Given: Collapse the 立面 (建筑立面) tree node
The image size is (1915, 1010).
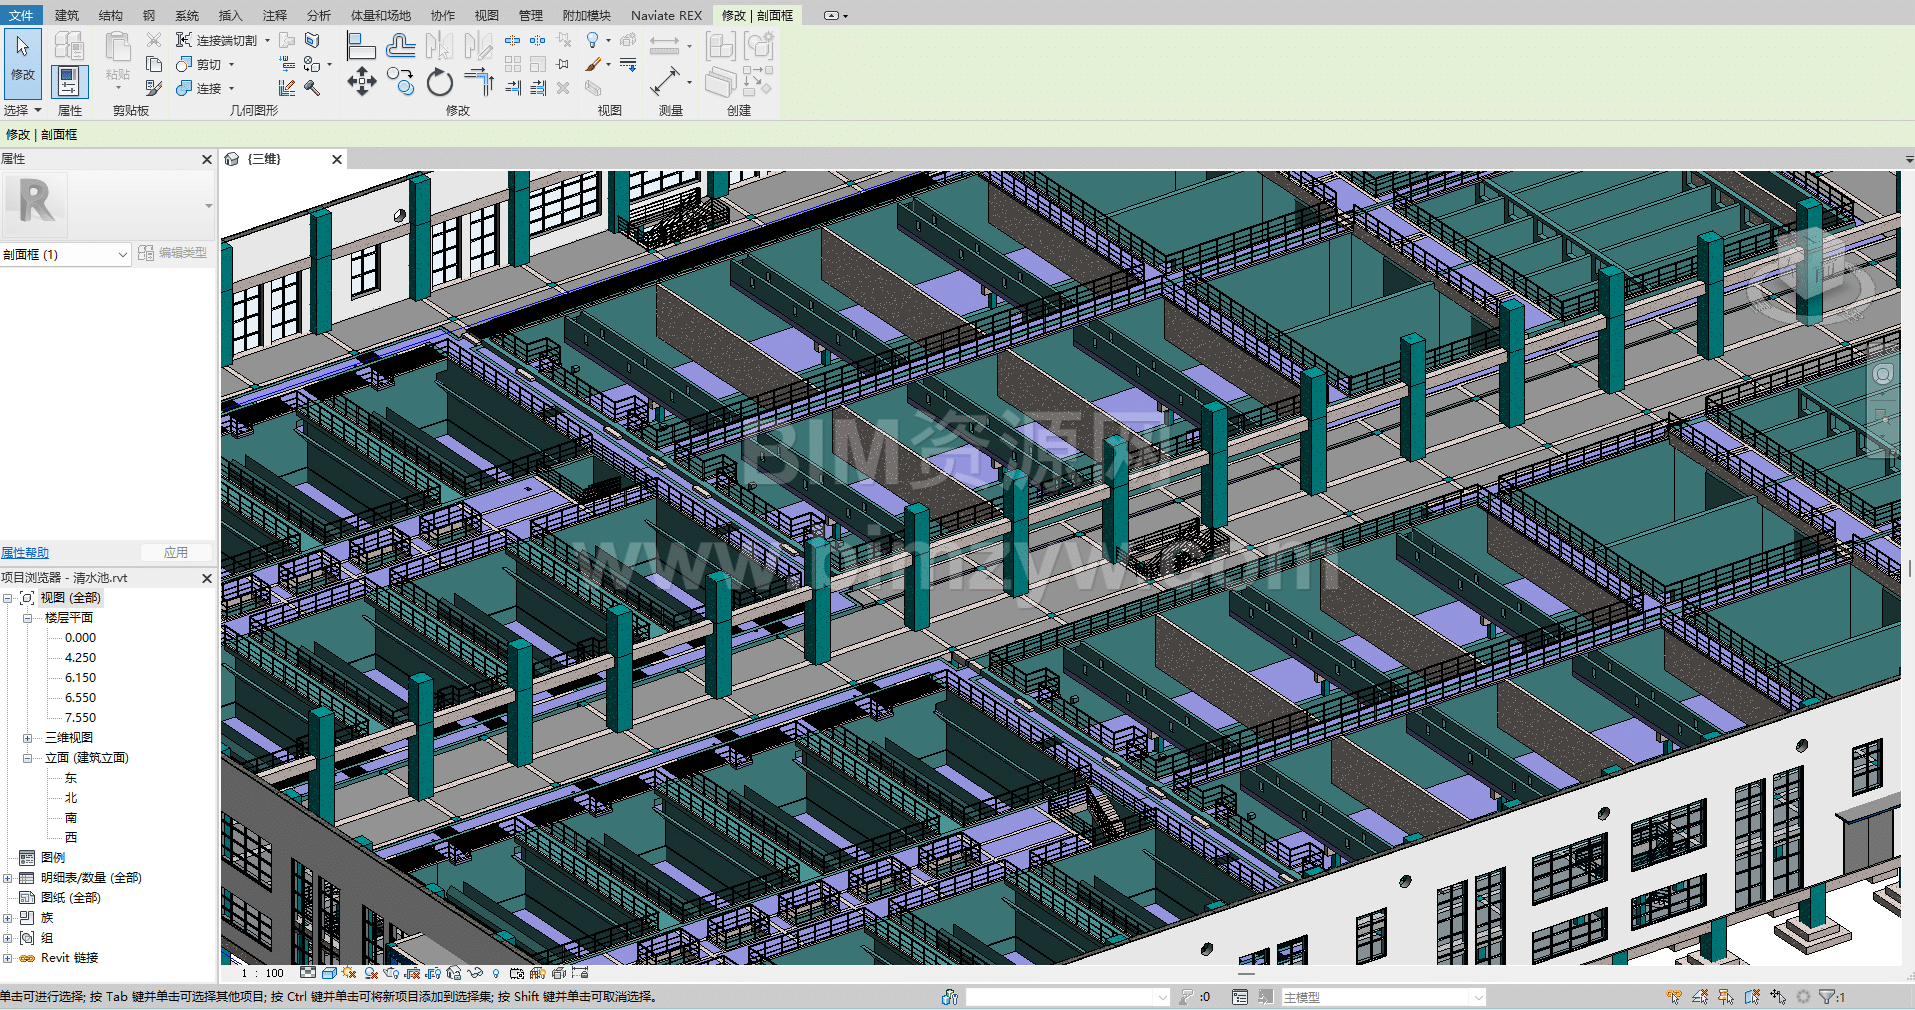Looking at the screenshot, I should coord(28,758).
